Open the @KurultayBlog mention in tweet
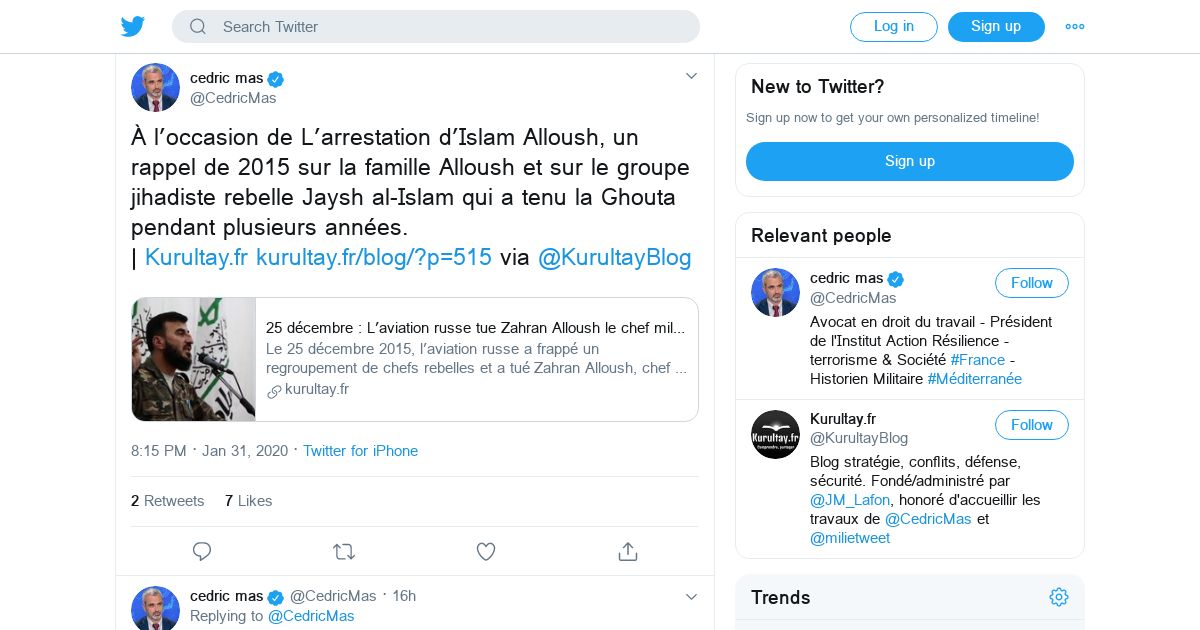Screen dimensions: 1200x630 (x=614, y=257)
